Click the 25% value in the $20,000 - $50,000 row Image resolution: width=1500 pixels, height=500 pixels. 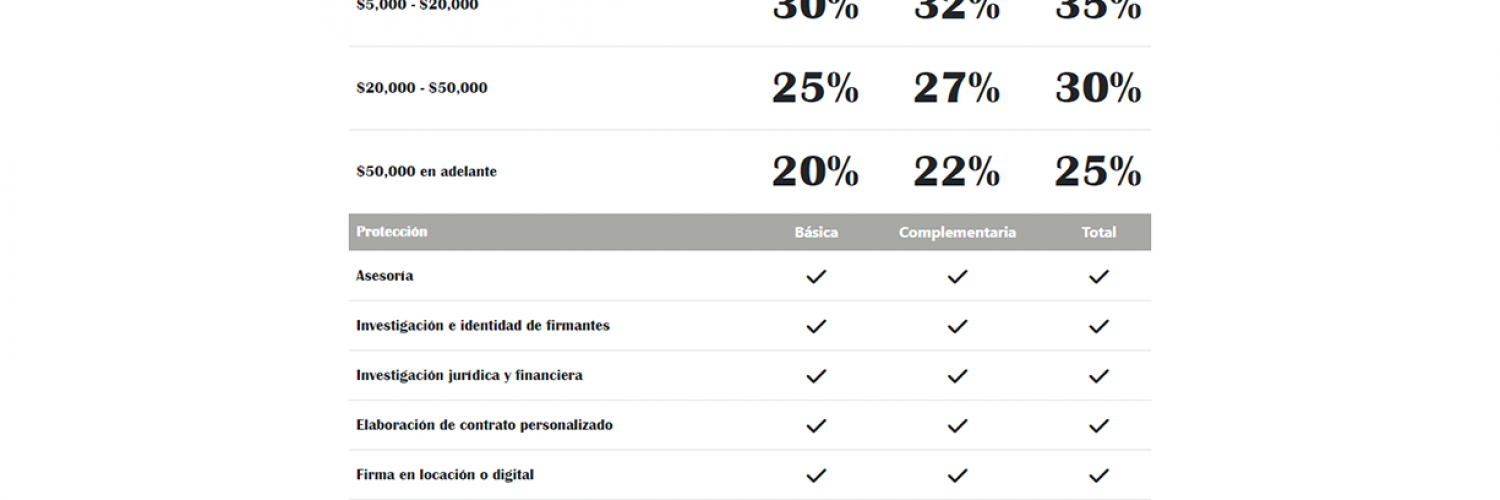click(815, 88)
